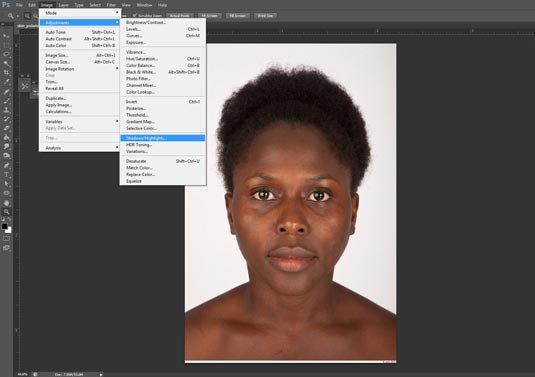Viewport: 535px width, 377px height.
Task: Select the Dodge tool
Action: (6, 156)
